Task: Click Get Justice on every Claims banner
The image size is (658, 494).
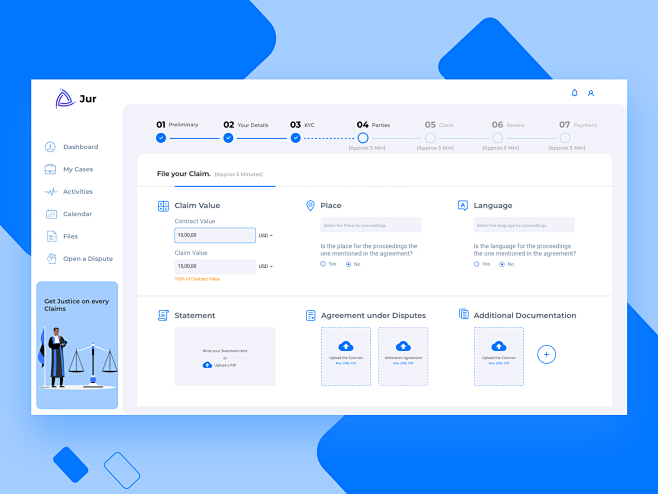Action: [x=77, y=345]
